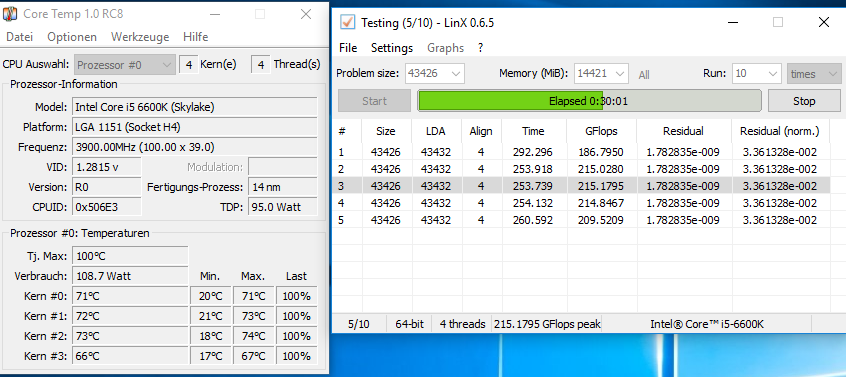Screen dimensions: 846x377
Task: Click the Model field Intel Core i5 6600K
Action: click(195, 107)
